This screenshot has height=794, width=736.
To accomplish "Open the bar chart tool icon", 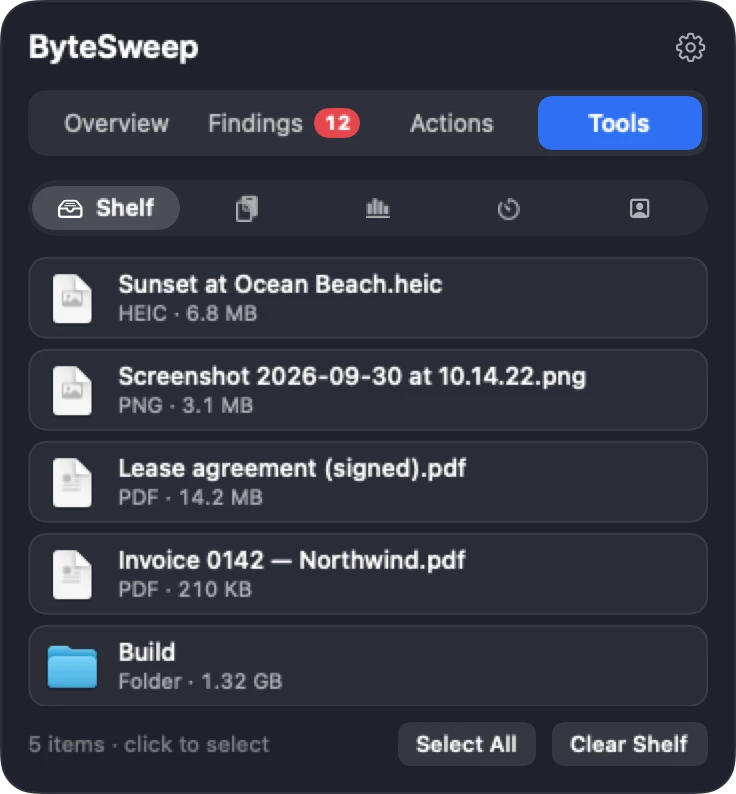I will click(x=378, y=208).
